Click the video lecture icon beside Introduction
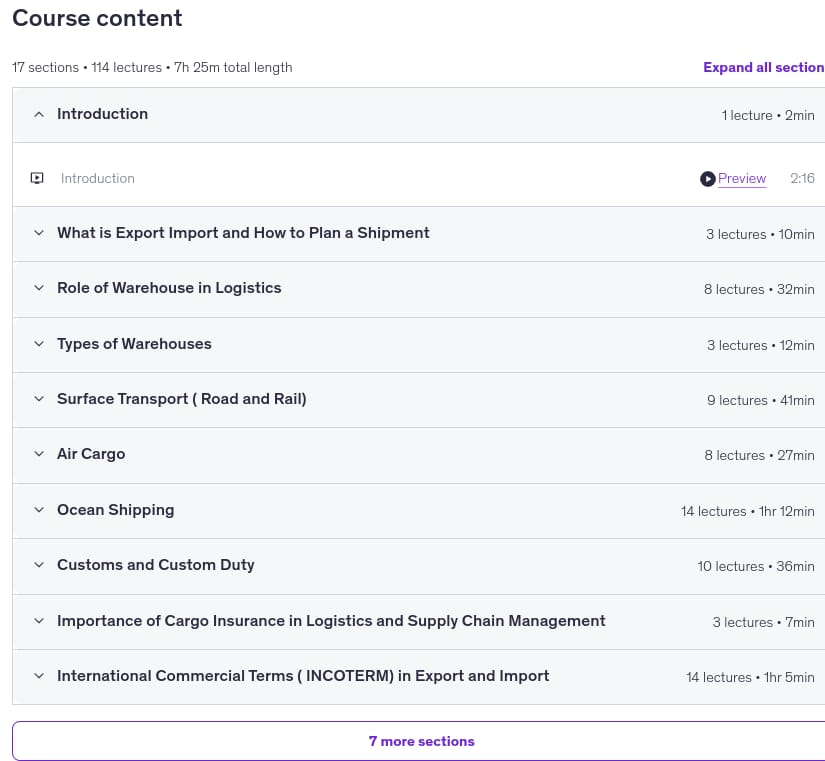 (x=37, y=178)
